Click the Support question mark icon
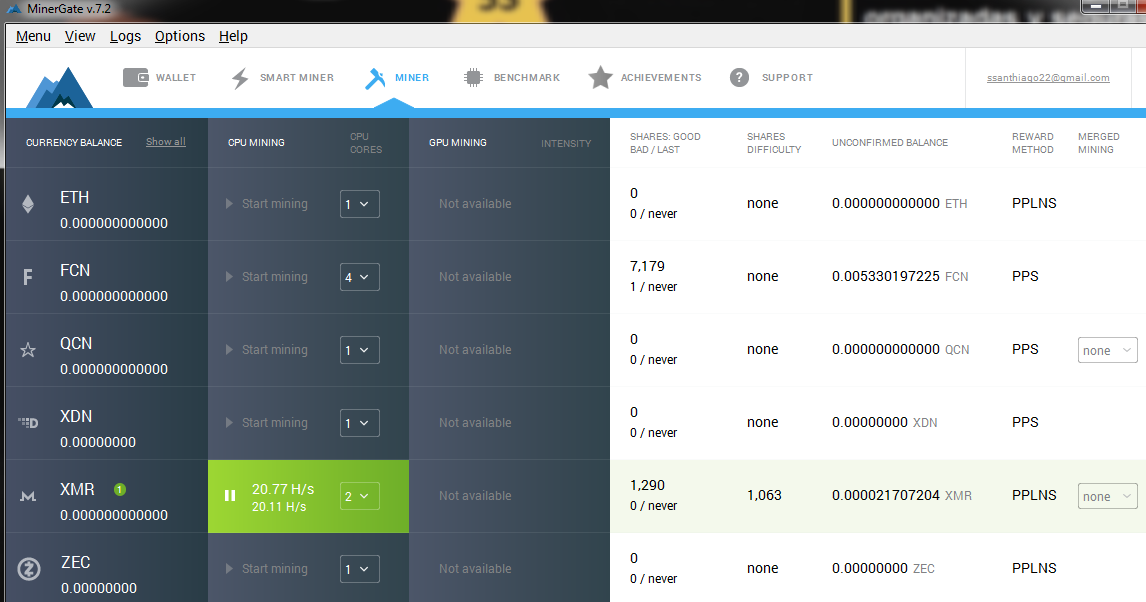 click(x=739, y=77)
